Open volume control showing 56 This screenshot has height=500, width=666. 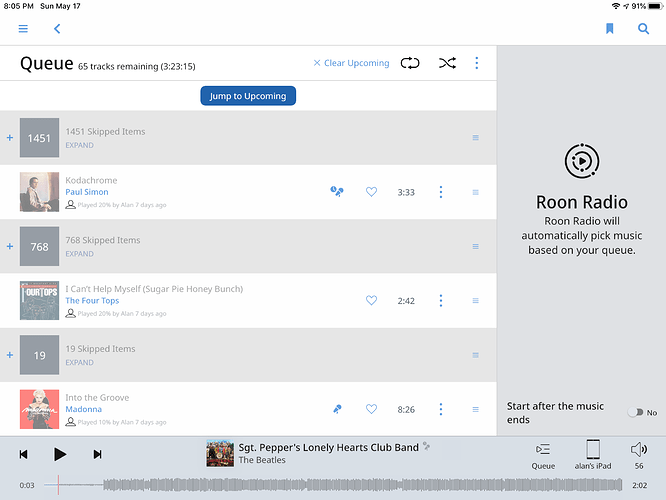coord(639,455)
